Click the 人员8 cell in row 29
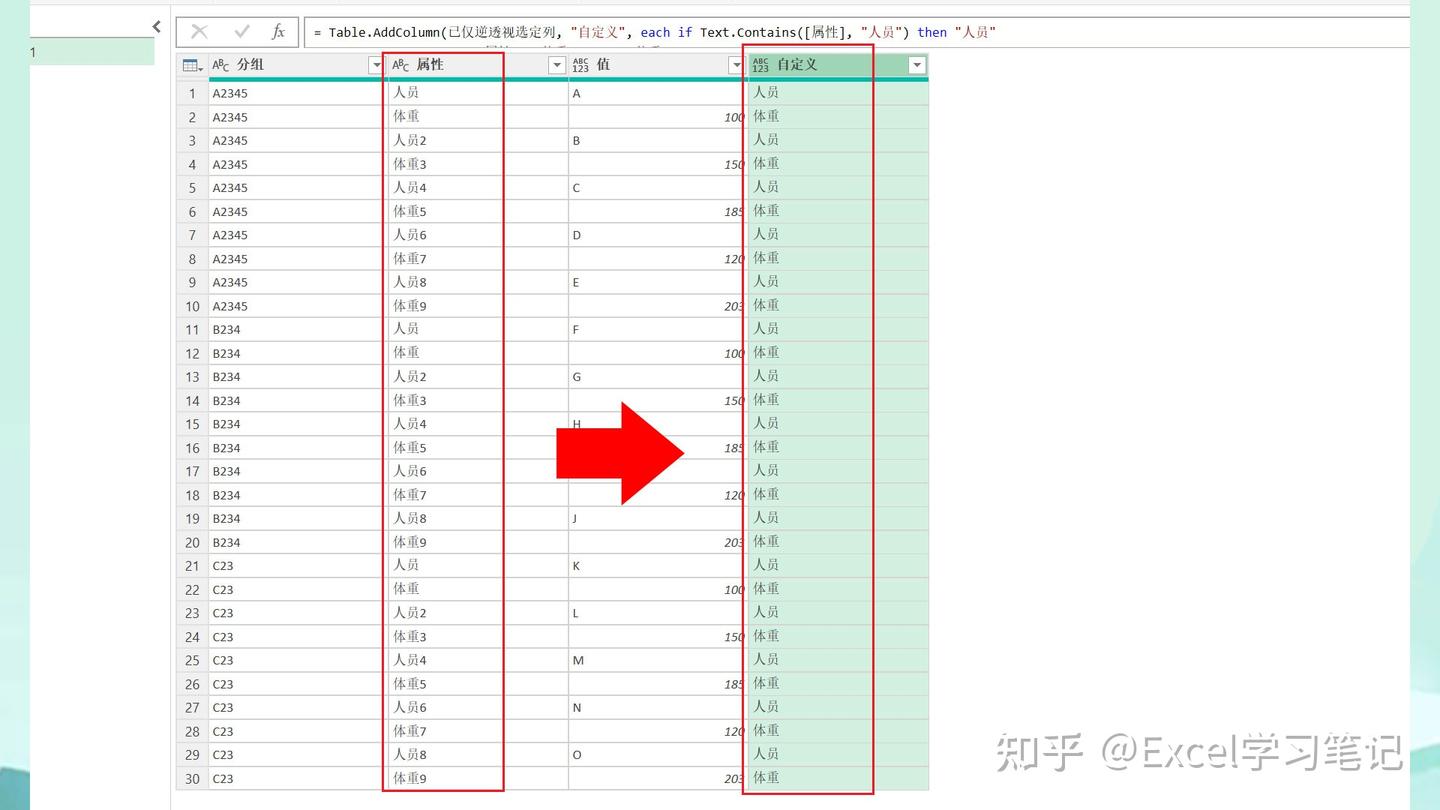This screenshot has height=810, width=1440. [477, 755]
